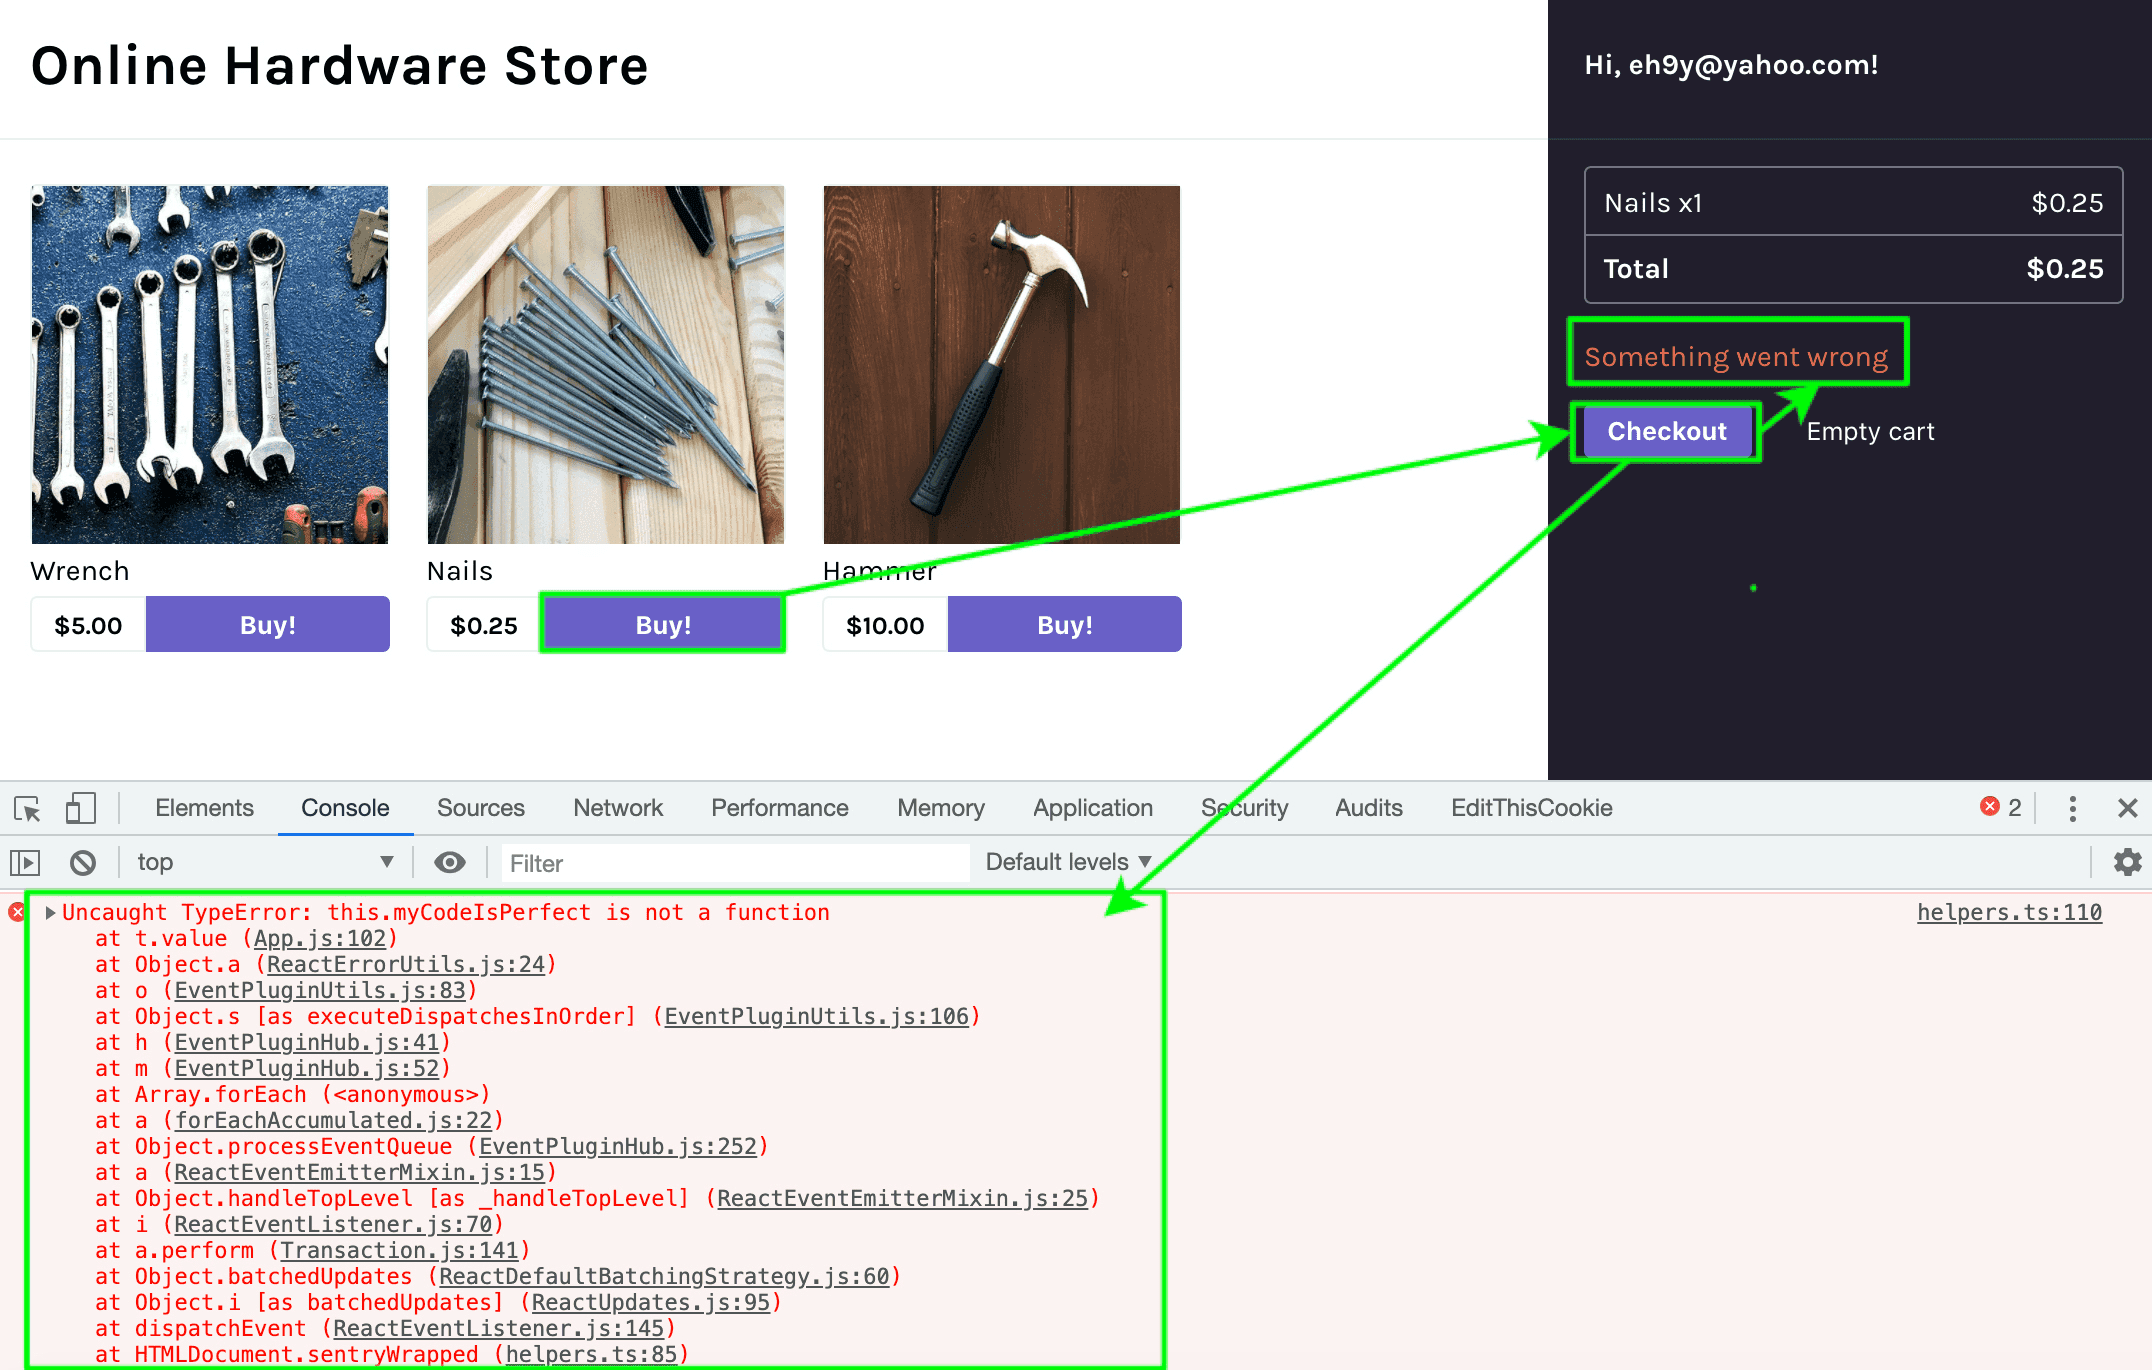Open the Default levels dropdown

click(1065, 861)
